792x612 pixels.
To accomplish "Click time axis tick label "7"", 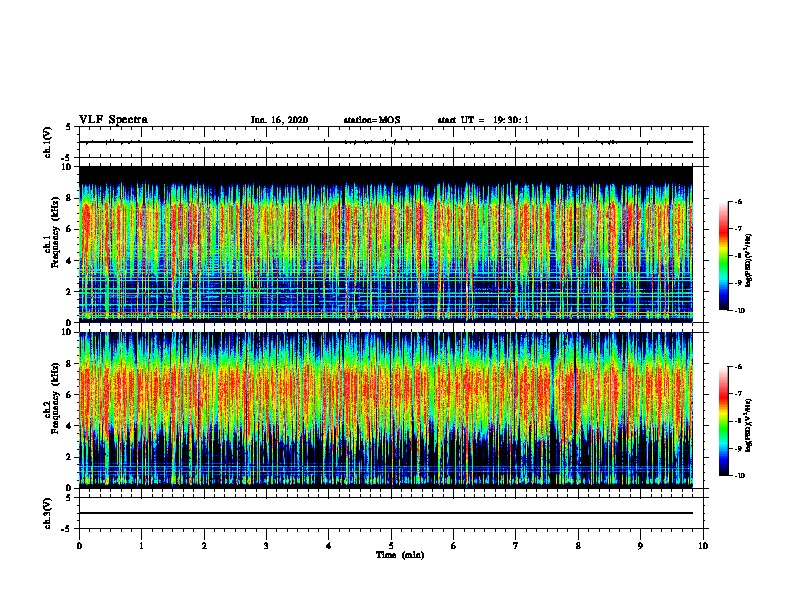I will click(516, 546).
